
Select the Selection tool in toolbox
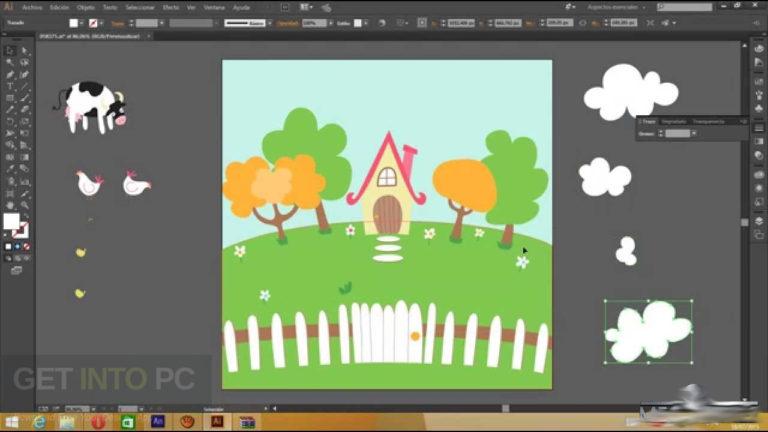[x=10, y=51]
